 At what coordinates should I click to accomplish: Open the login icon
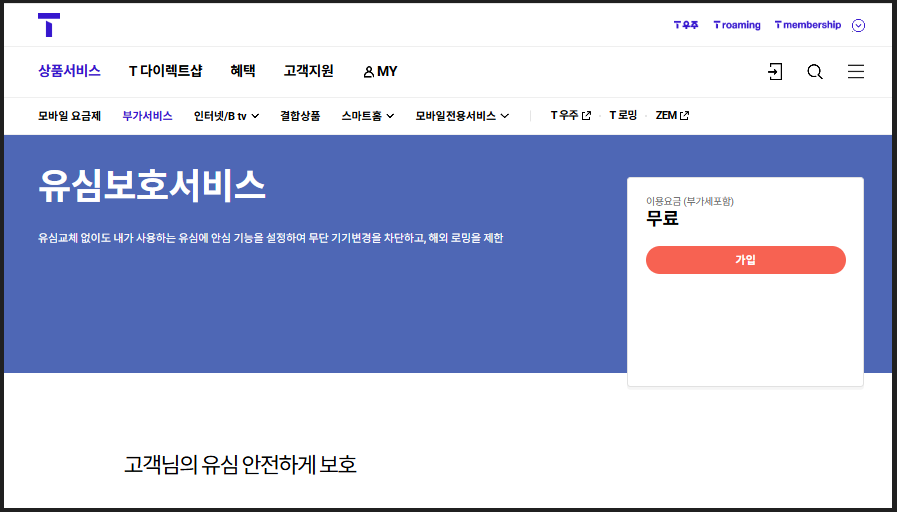pyautogui.click(x=775, y=72)
